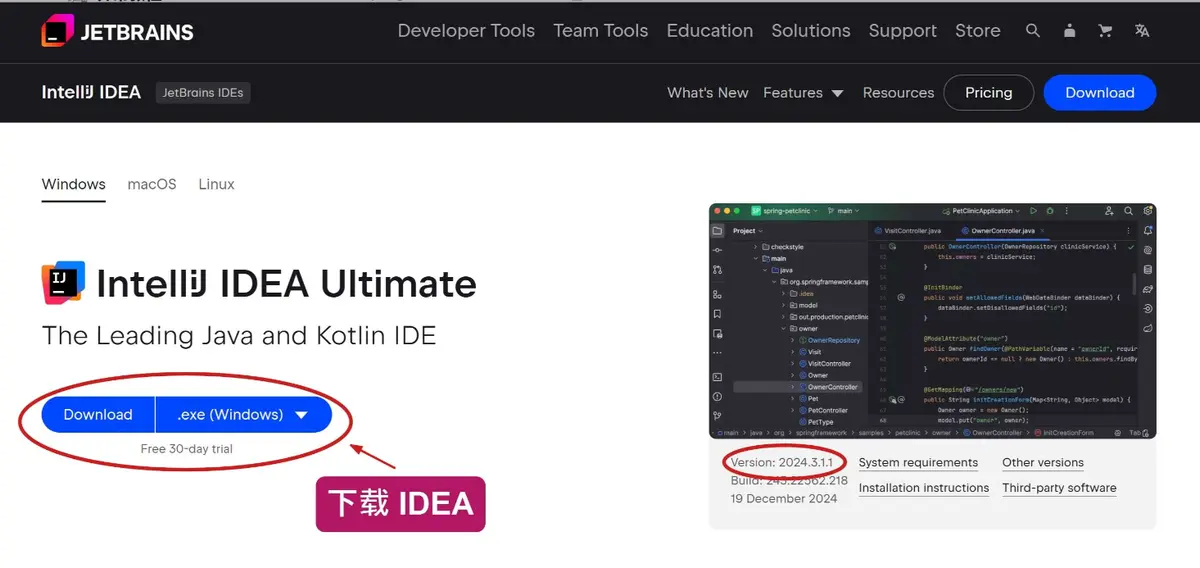Collapse the owner package chevron

783,329
